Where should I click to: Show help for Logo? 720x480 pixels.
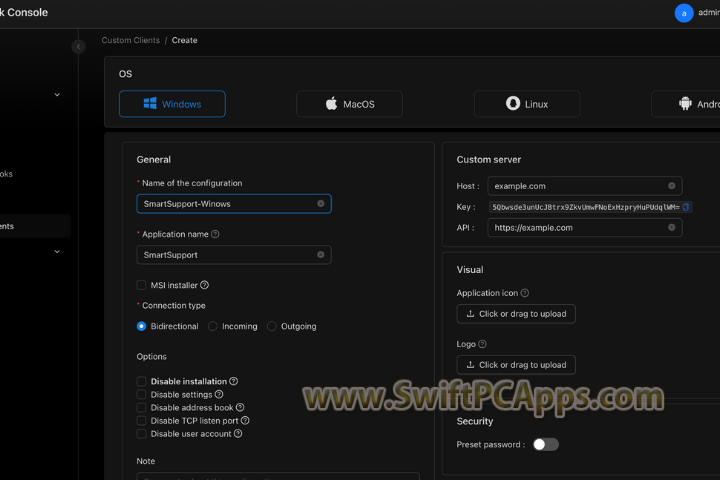pyautogui.click(x=482, y=344)
